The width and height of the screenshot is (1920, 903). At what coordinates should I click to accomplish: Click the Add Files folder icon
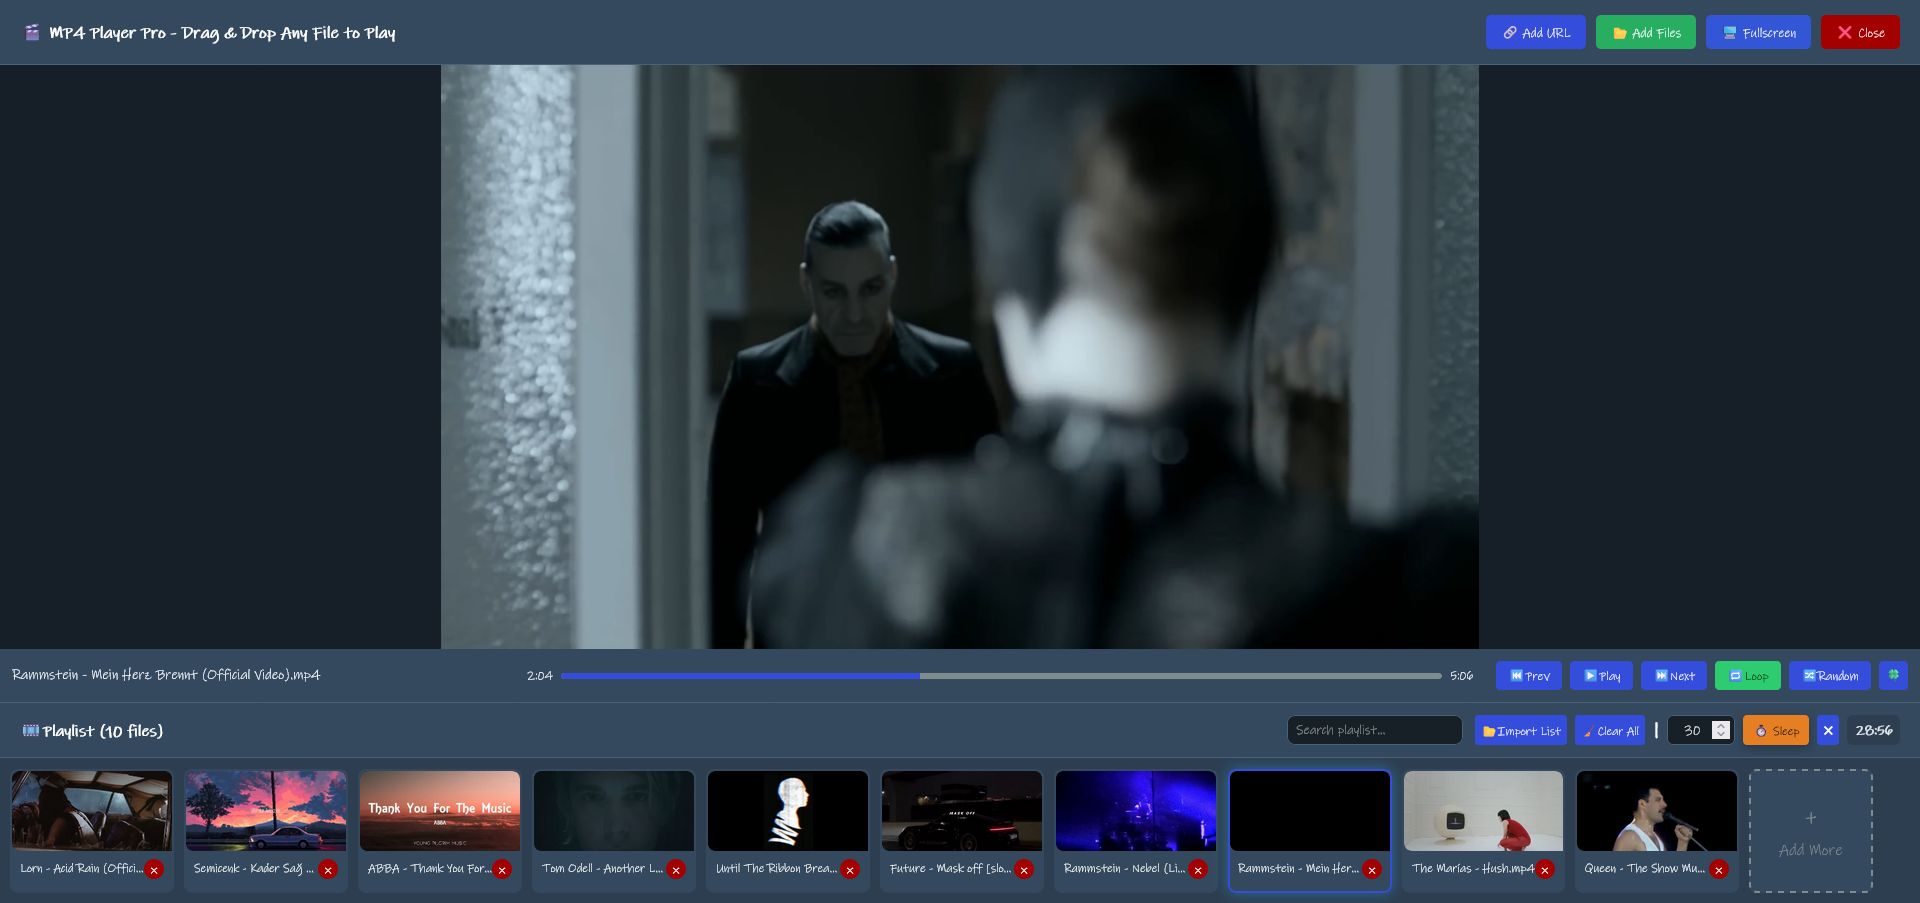(x=1620, y=32)
